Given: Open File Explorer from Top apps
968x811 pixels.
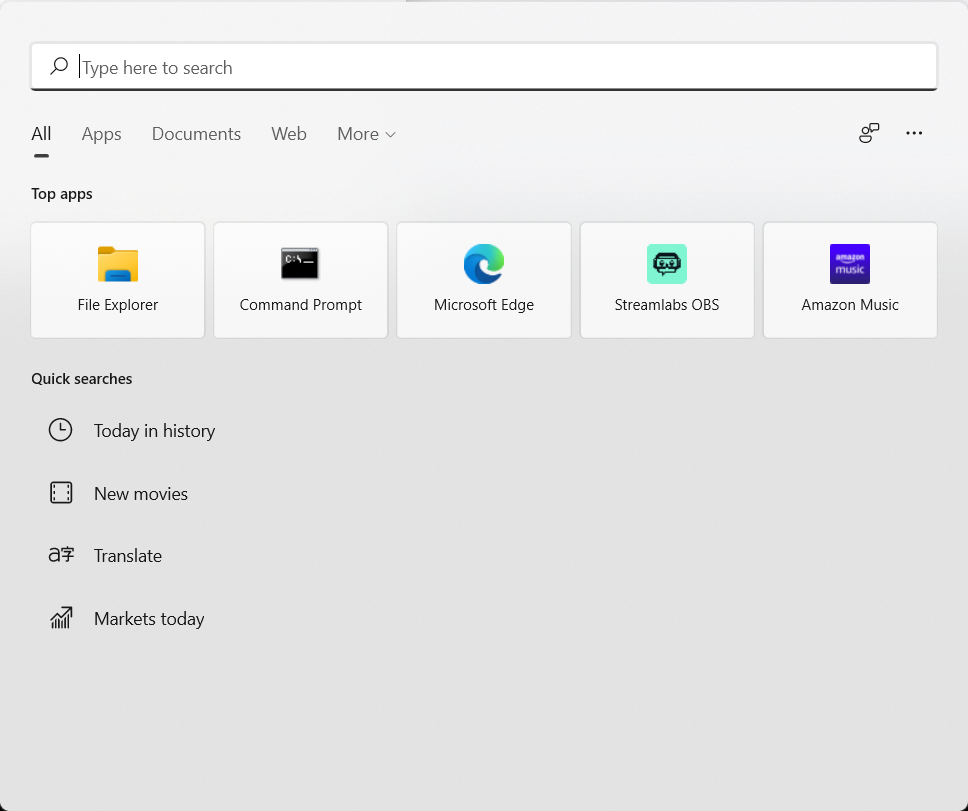Looking at the screenshot, I should pos(117,280).
